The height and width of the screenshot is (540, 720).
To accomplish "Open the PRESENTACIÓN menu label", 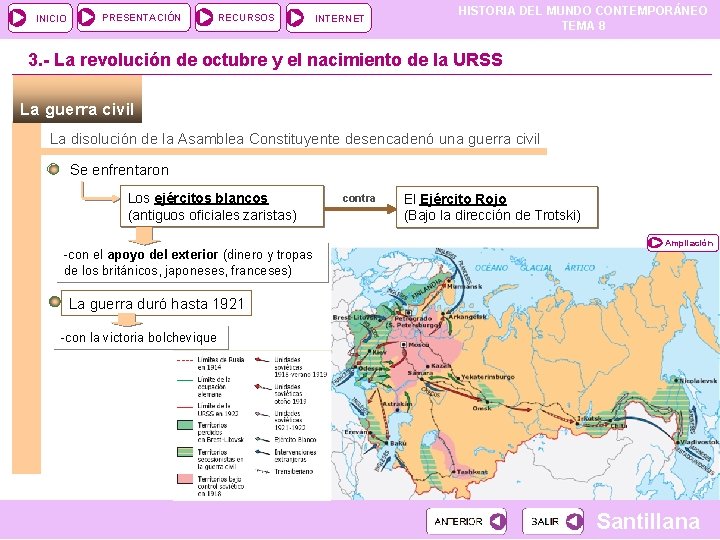I will (141, 17).
